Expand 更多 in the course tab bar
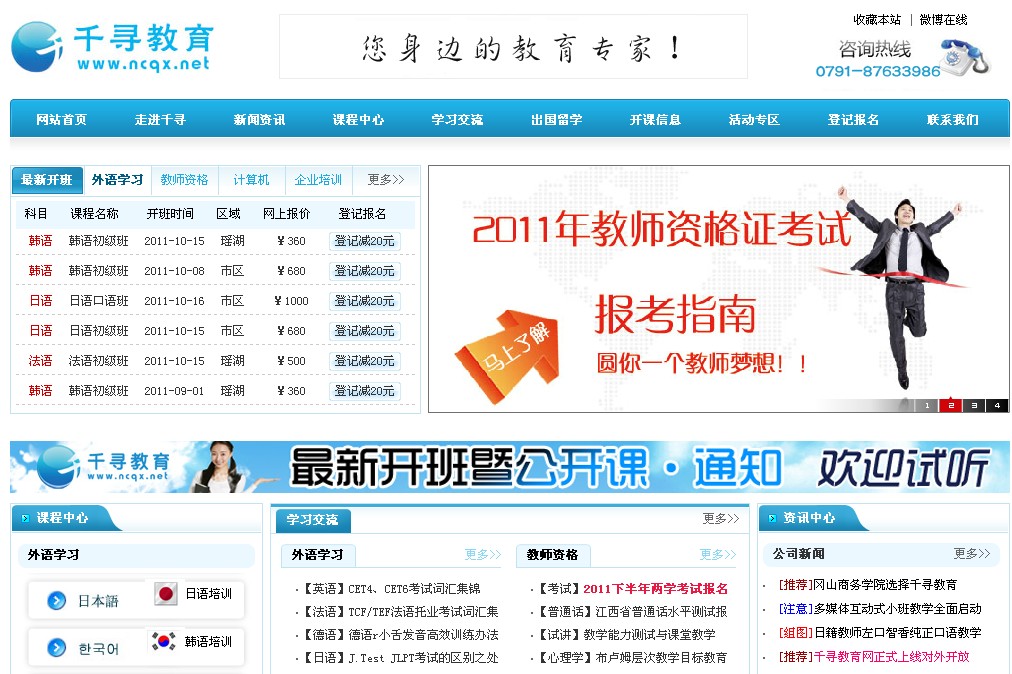 coord(385,180)
